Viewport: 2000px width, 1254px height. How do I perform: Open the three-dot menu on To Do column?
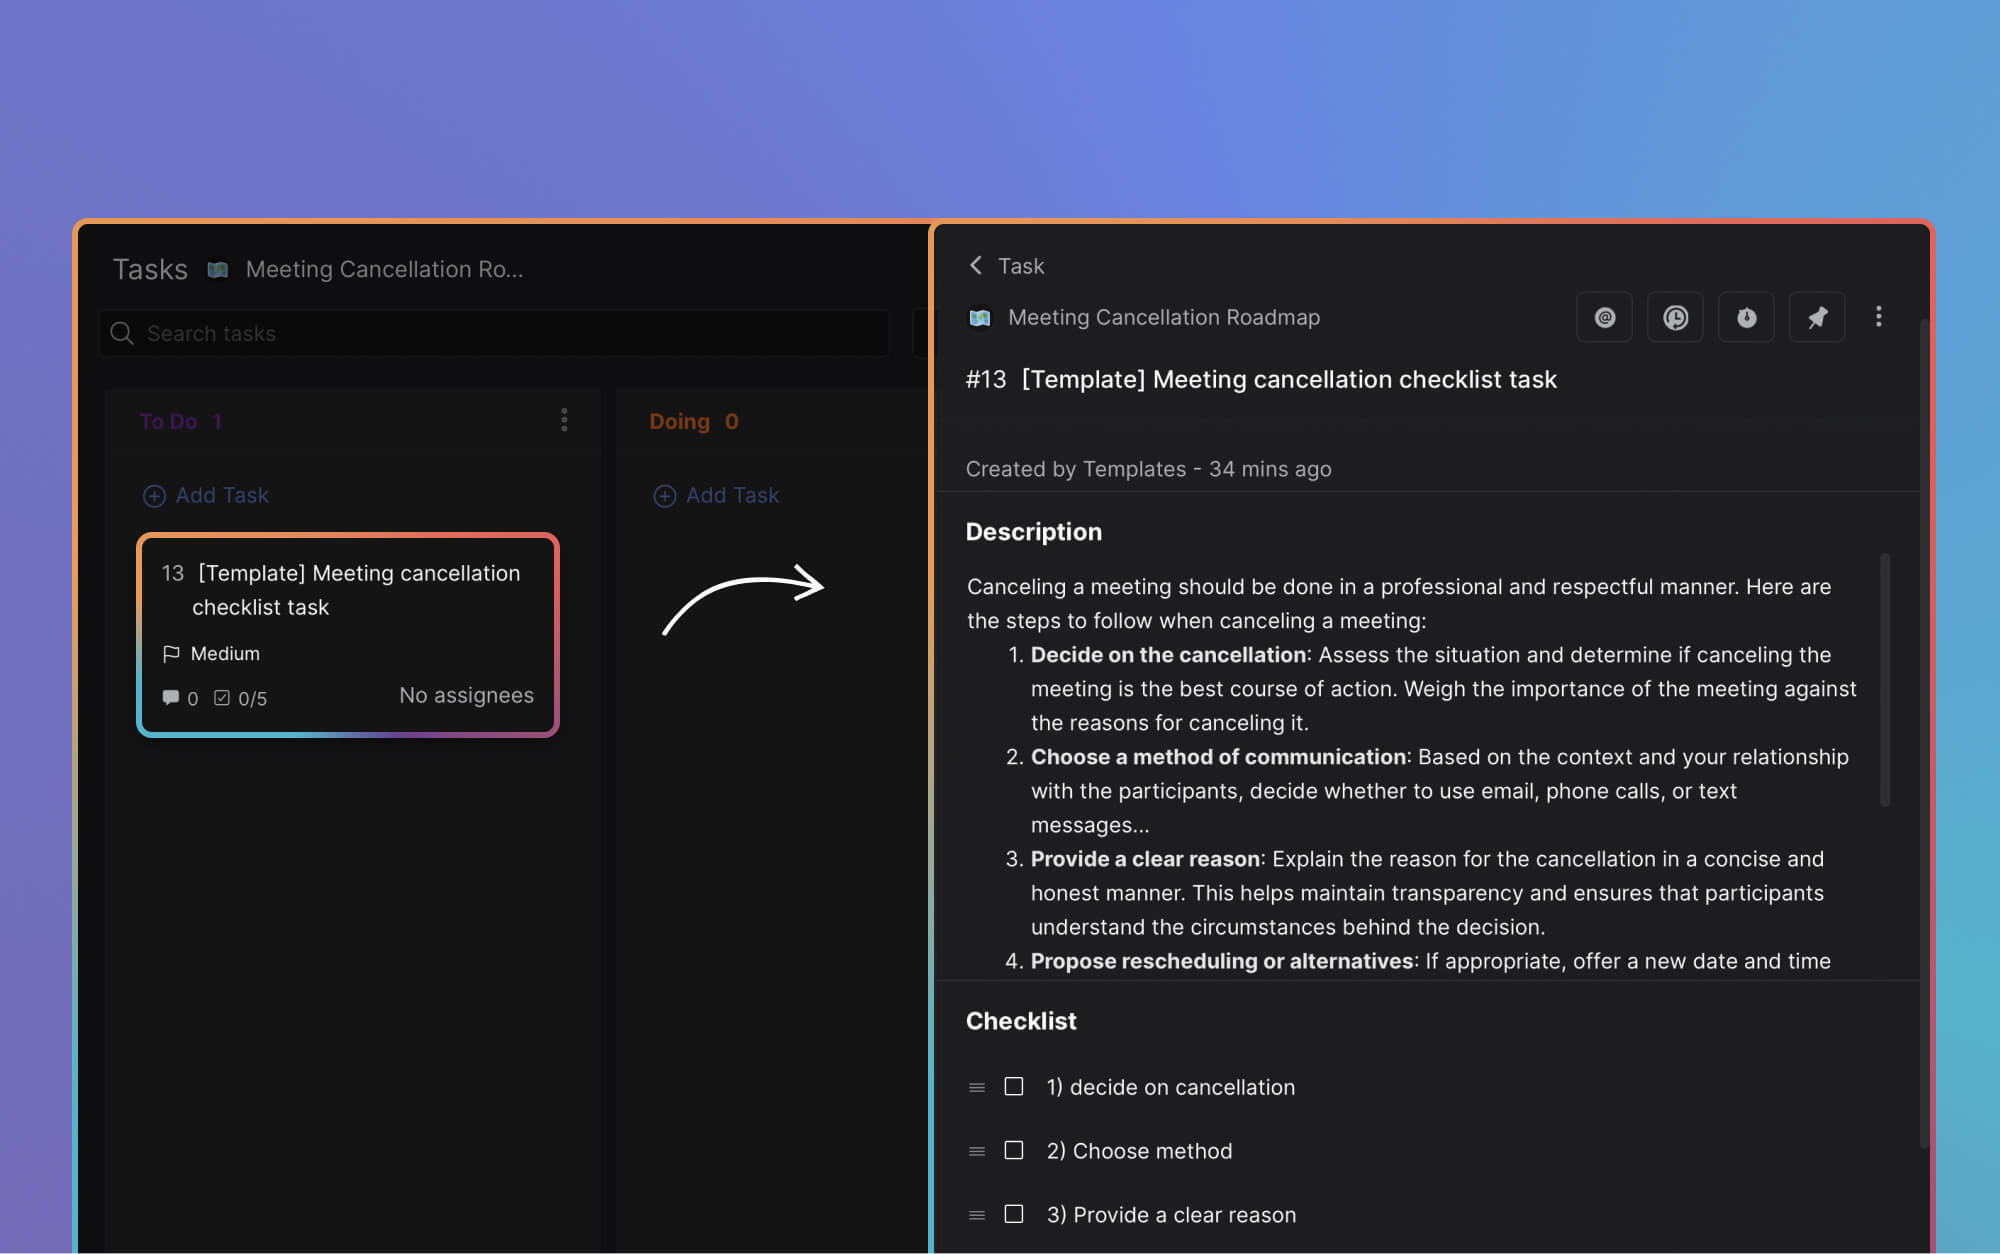coord(565,420)
